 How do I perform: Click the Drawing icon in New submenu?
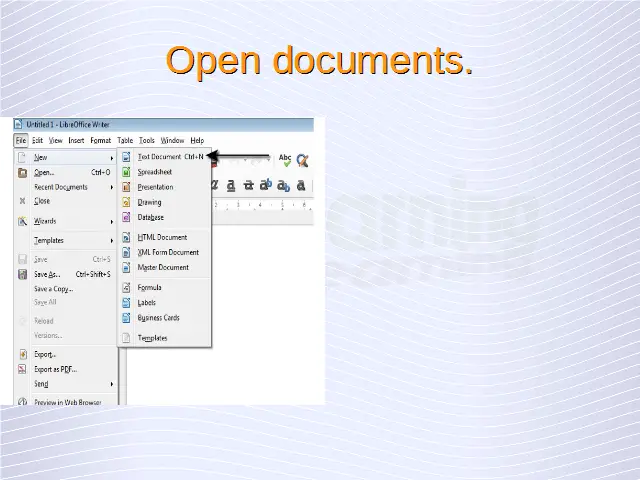point(126,202)
